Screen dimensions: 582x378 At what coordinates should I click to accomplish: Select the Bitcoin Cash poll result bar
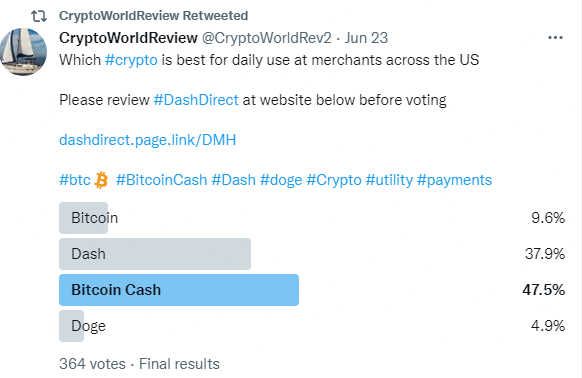179,290
